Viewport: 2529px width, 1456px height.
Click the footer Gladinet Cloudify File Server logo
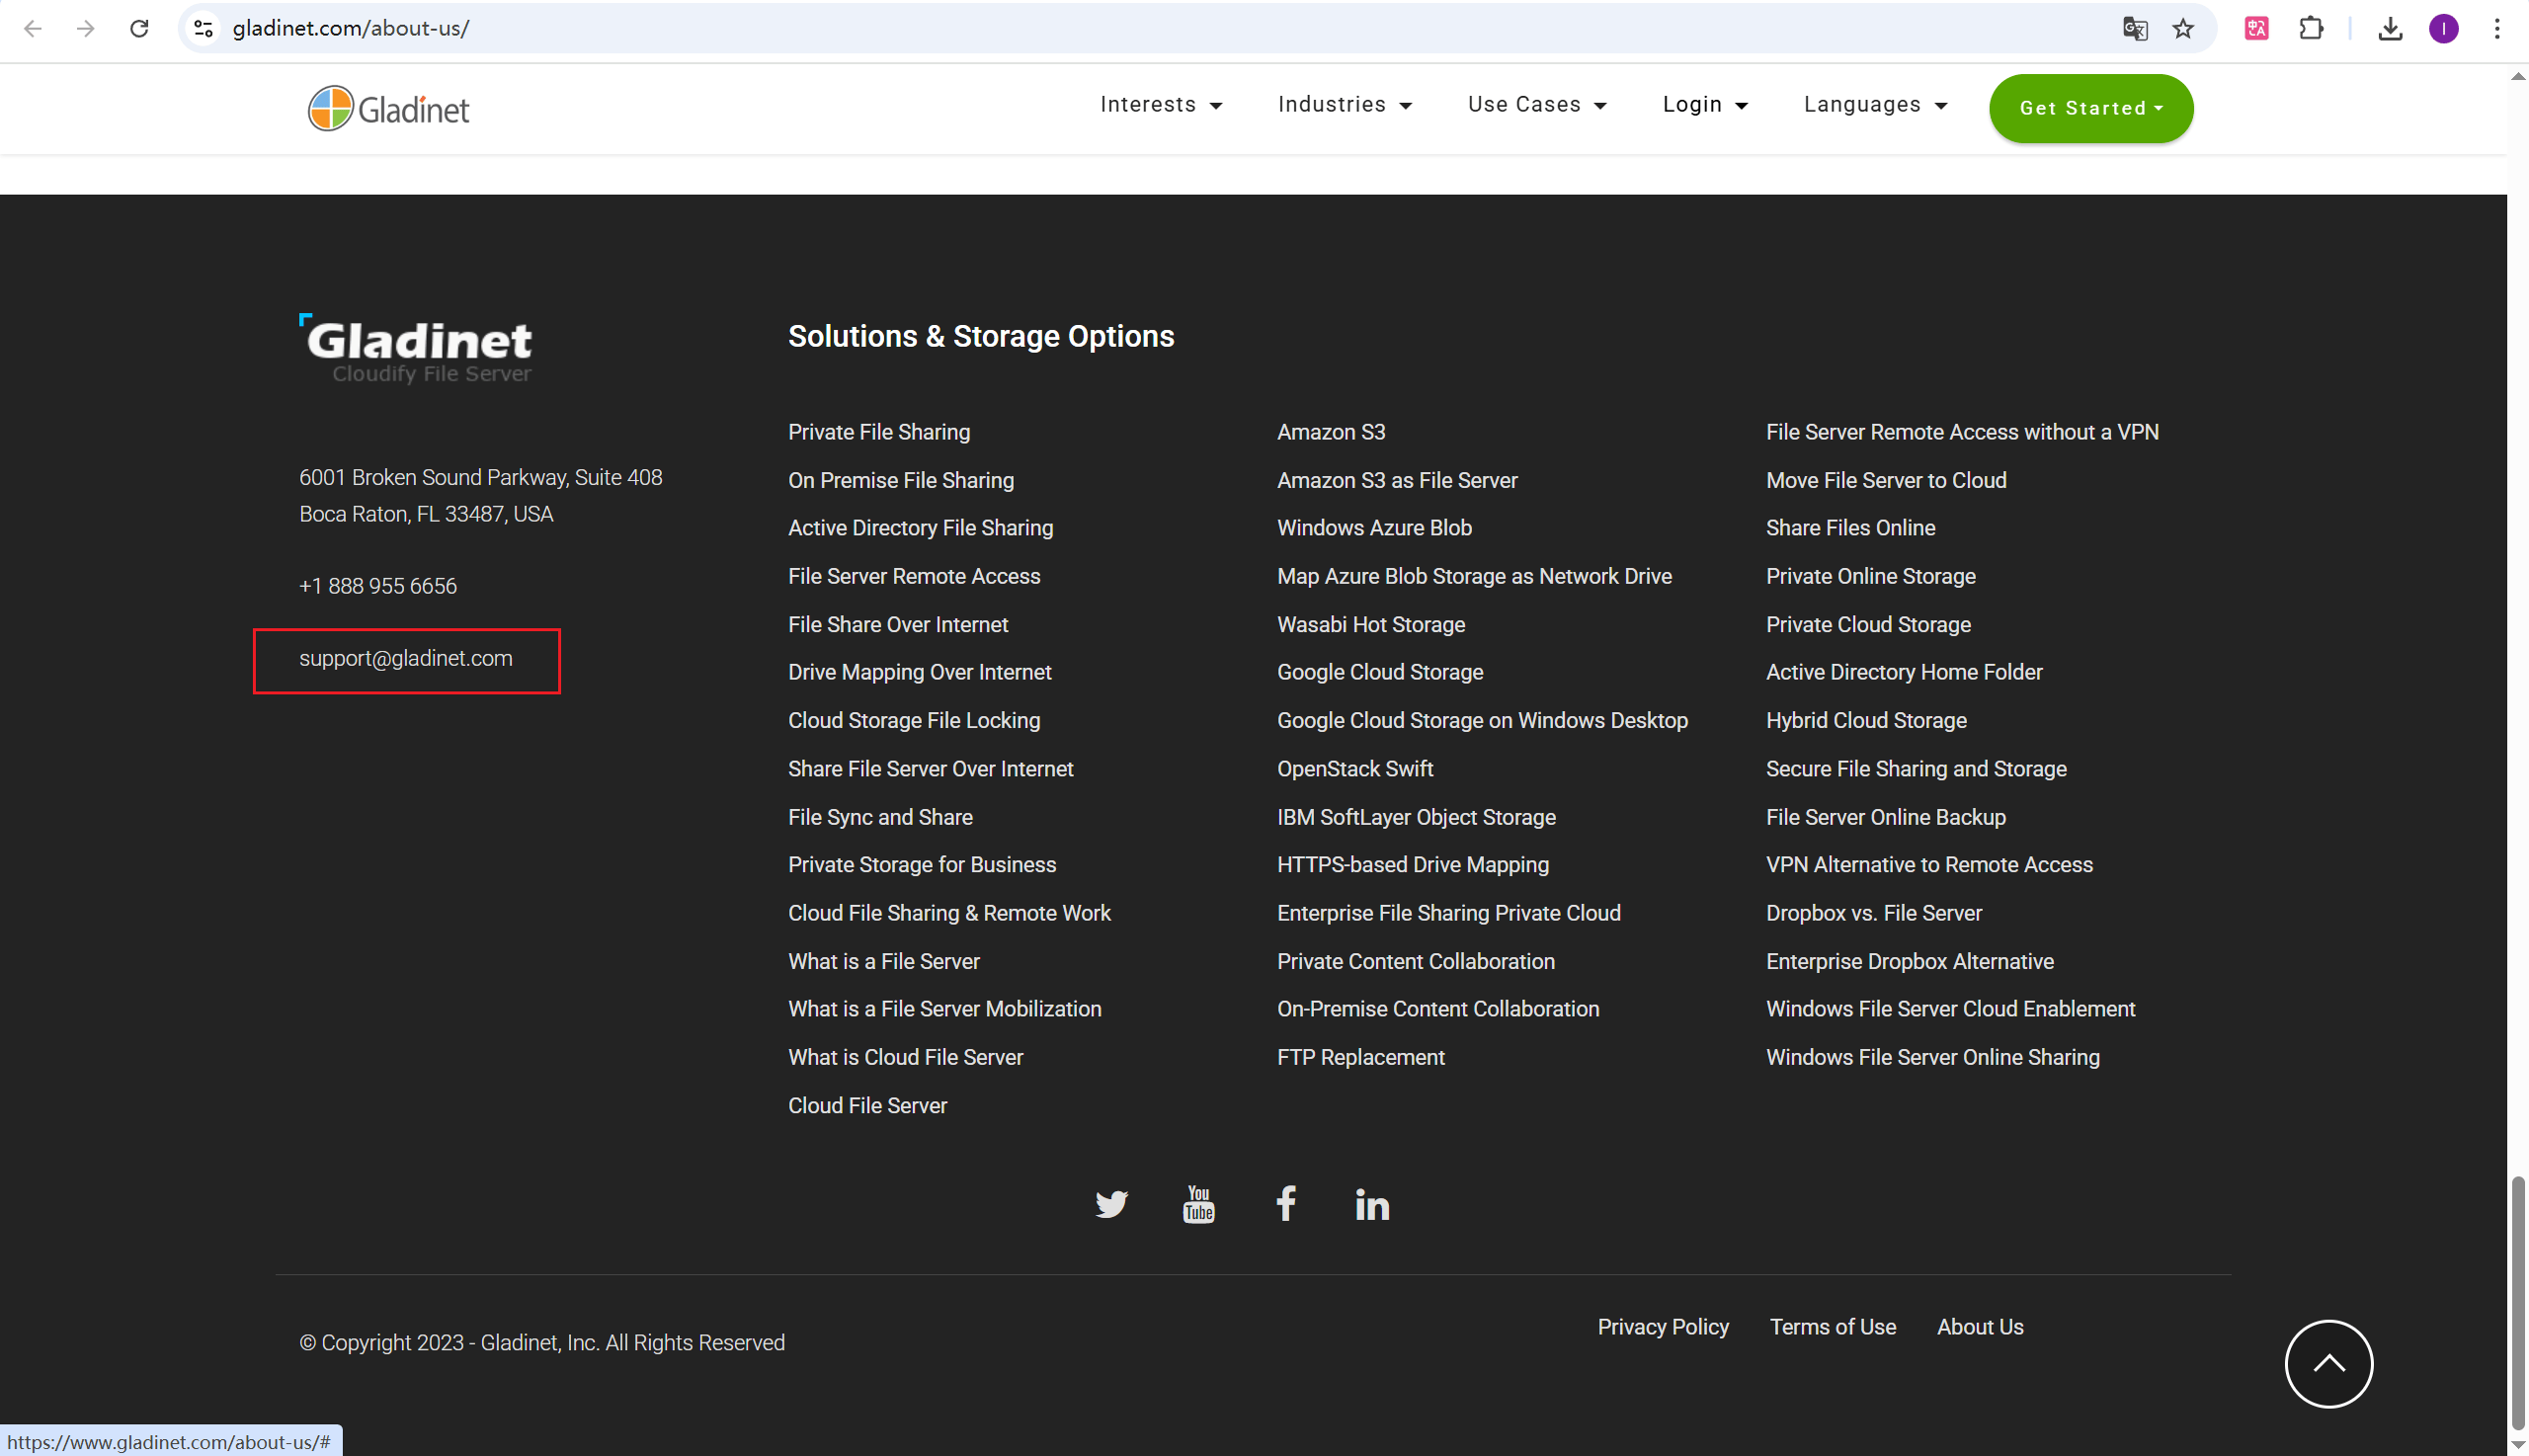[x=416, y=349]
